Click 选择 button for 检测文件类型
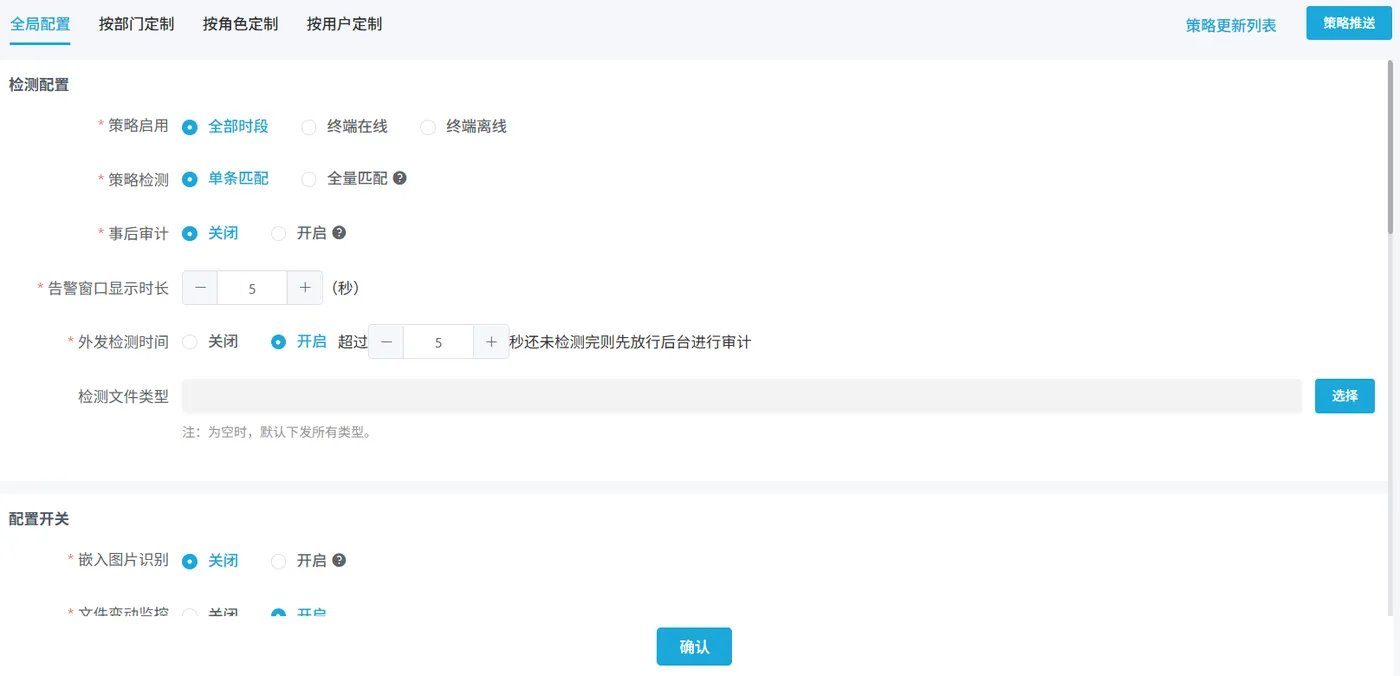Screen dimensions: 1400x676 click(x=1345, y=396)
